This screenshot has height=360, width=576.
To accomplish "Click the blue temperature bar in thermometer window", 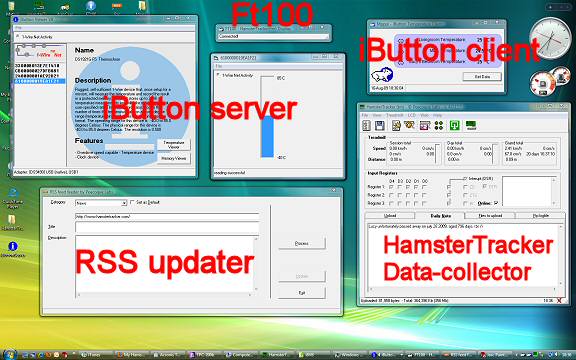I will click(267, 136).
